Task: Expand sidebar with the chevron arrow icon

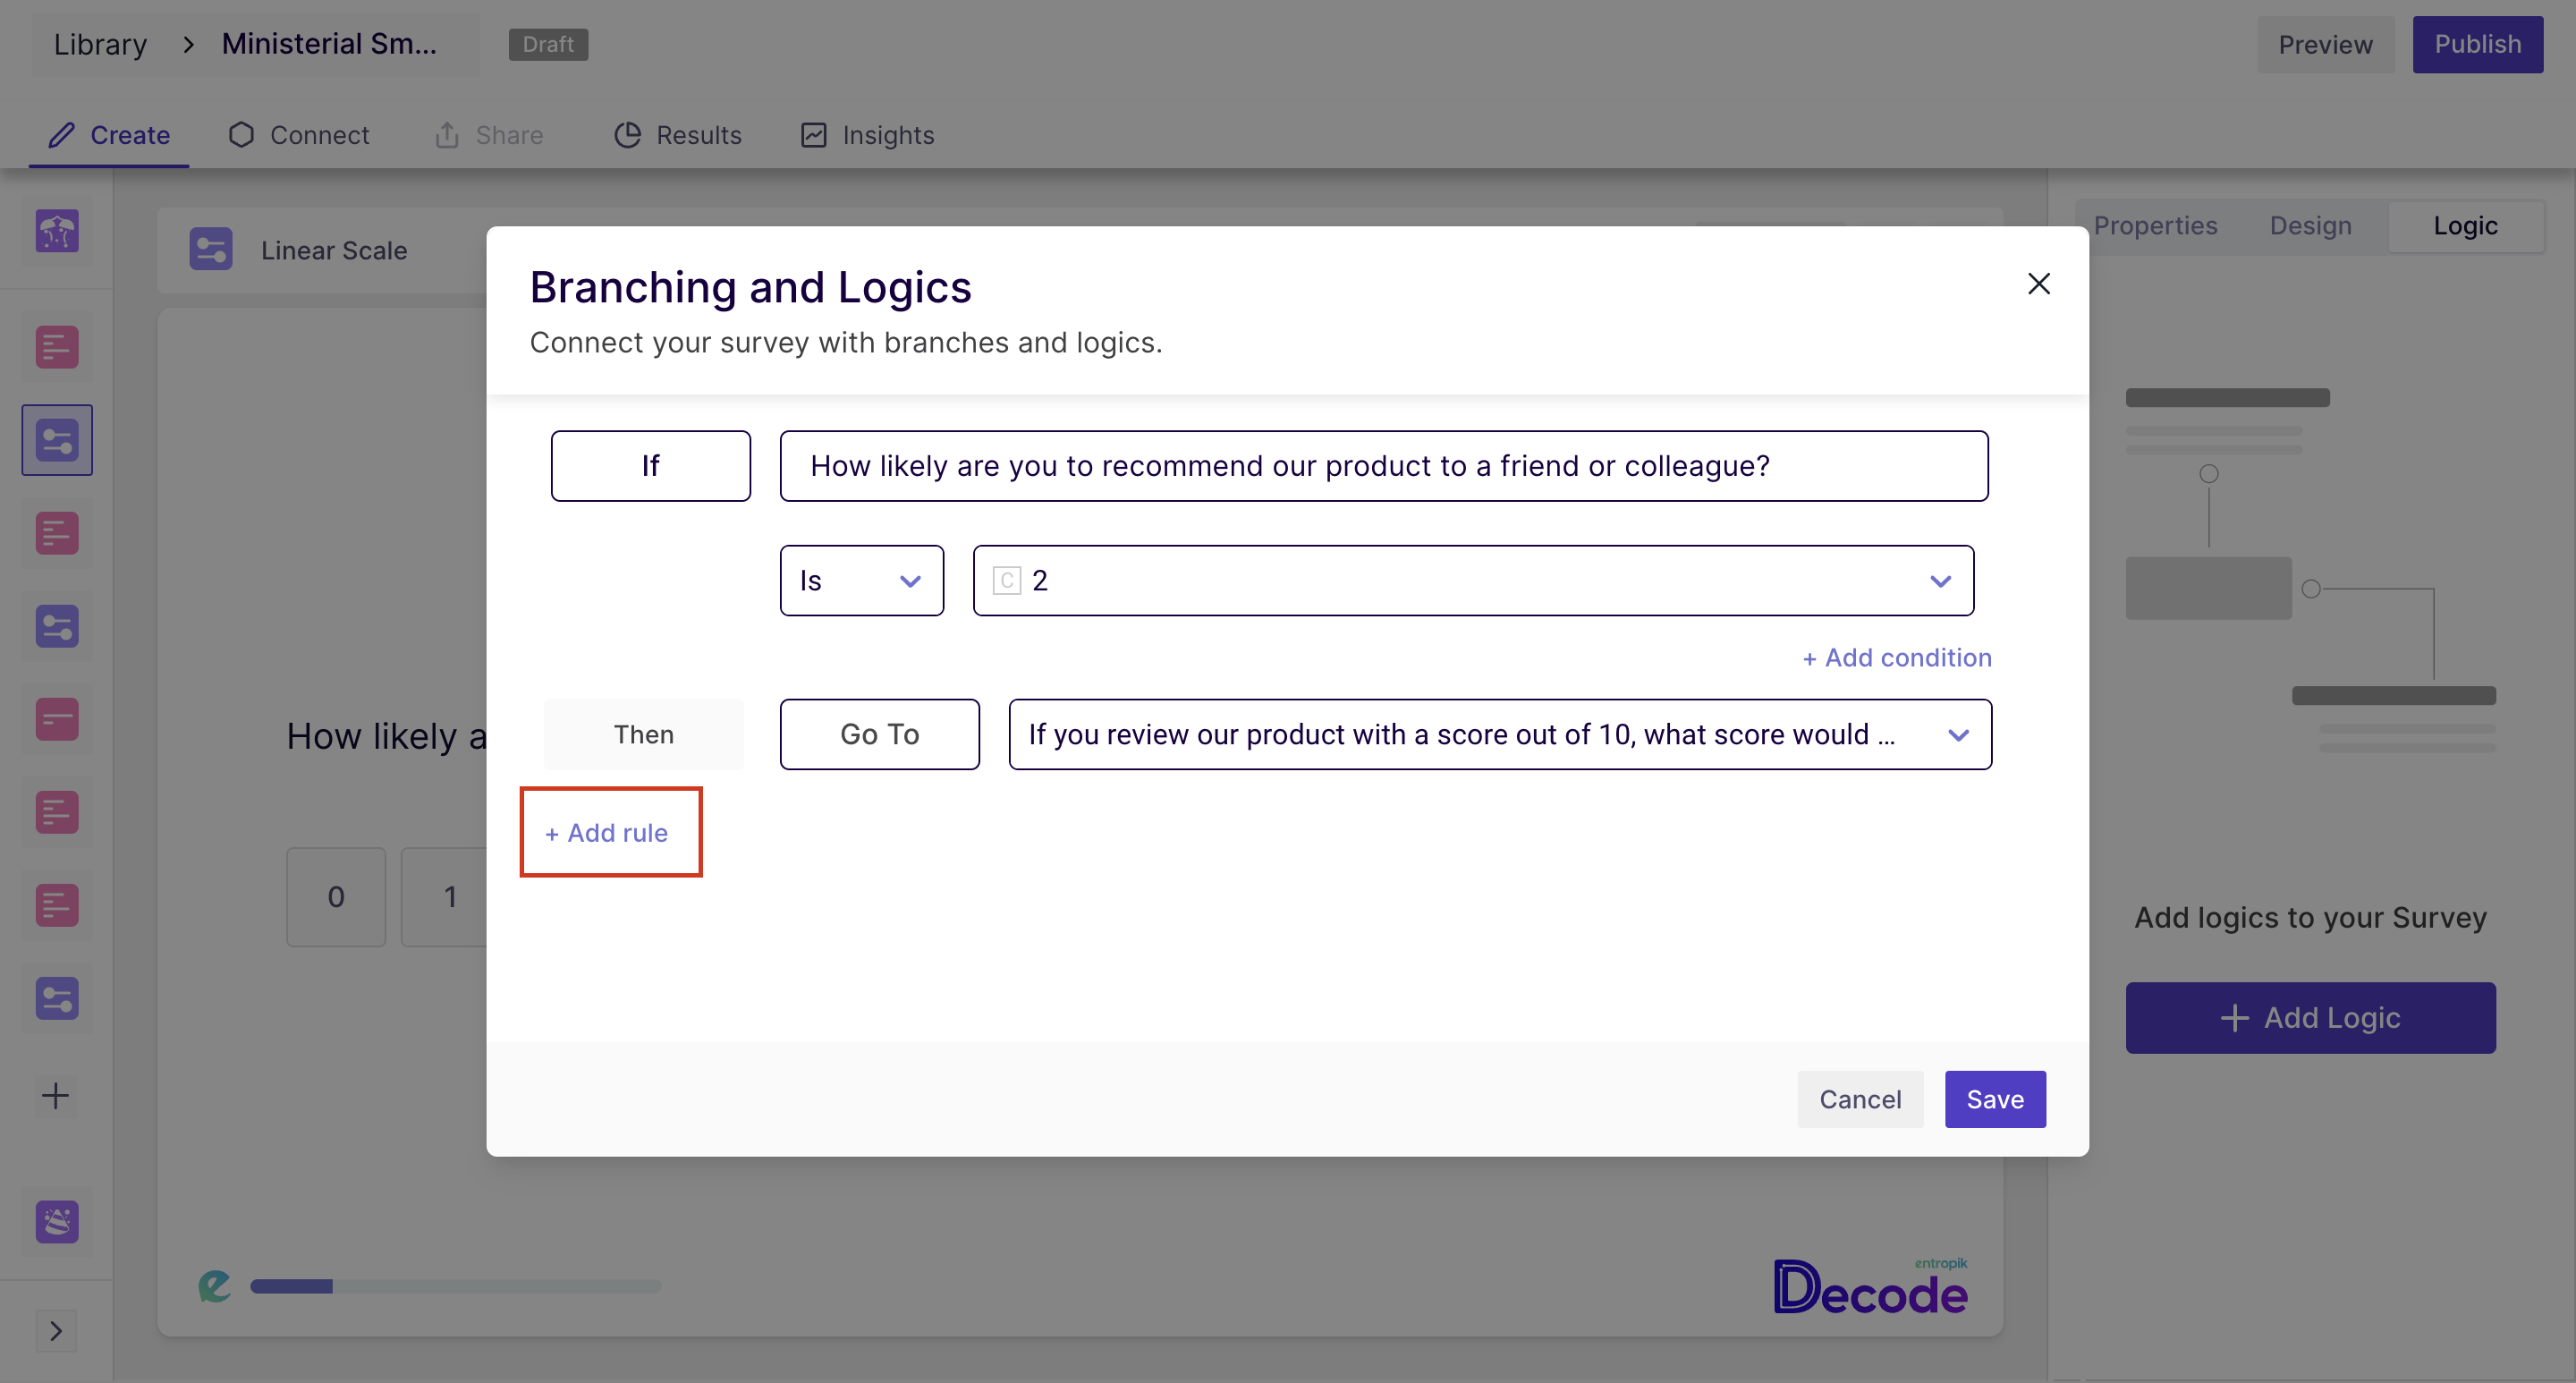Action: point(56,1331)
